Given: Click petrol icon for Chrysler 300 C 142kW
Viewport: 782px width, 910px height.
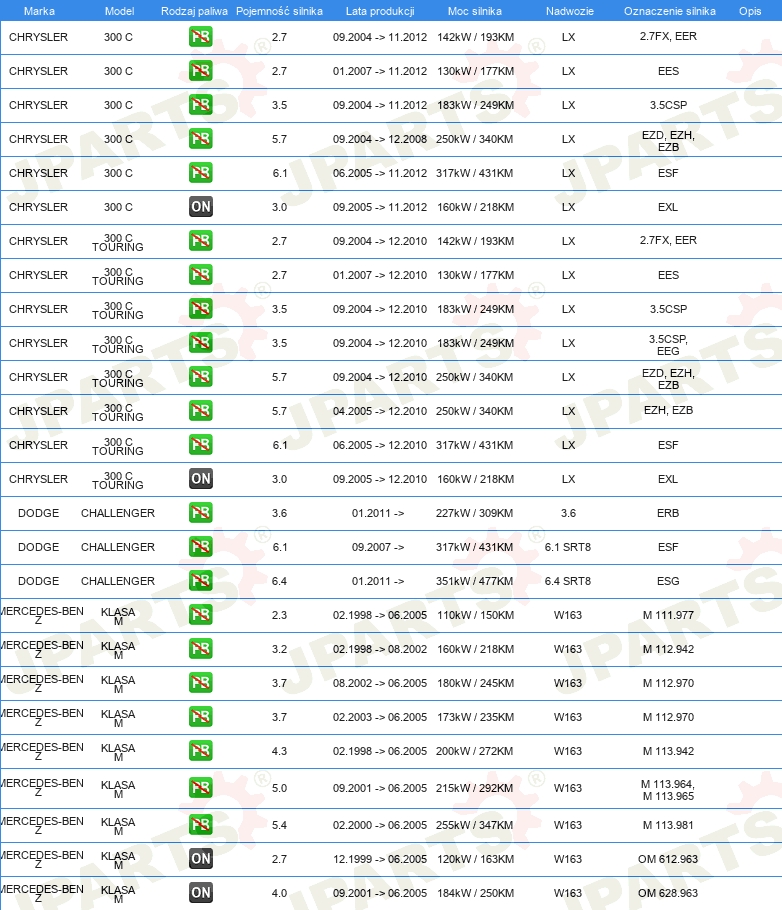Looking at the screenshot, I should 200,37.
